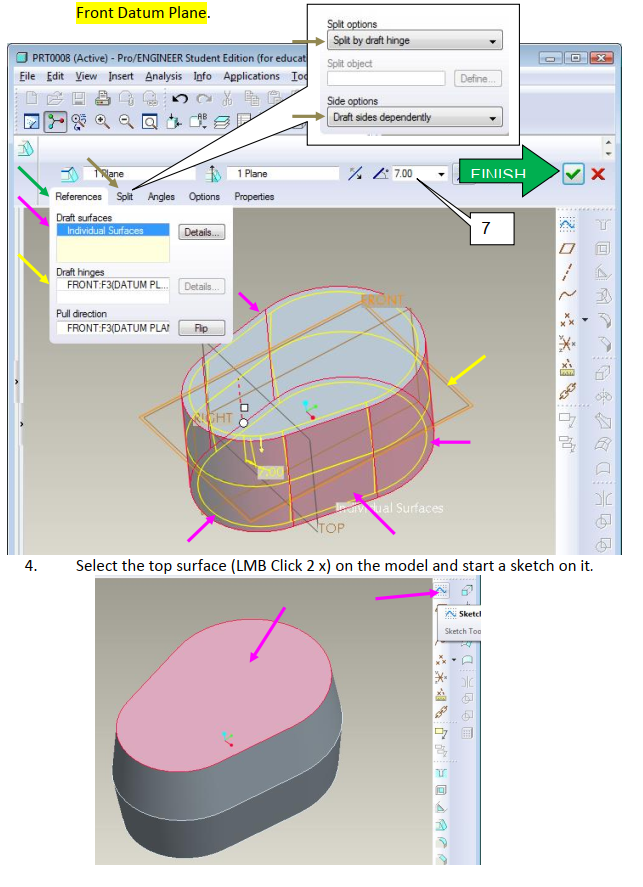Click the Datum Coordinate System icon
The height and width of the screenshot is (887, 643).
point(568,343)
